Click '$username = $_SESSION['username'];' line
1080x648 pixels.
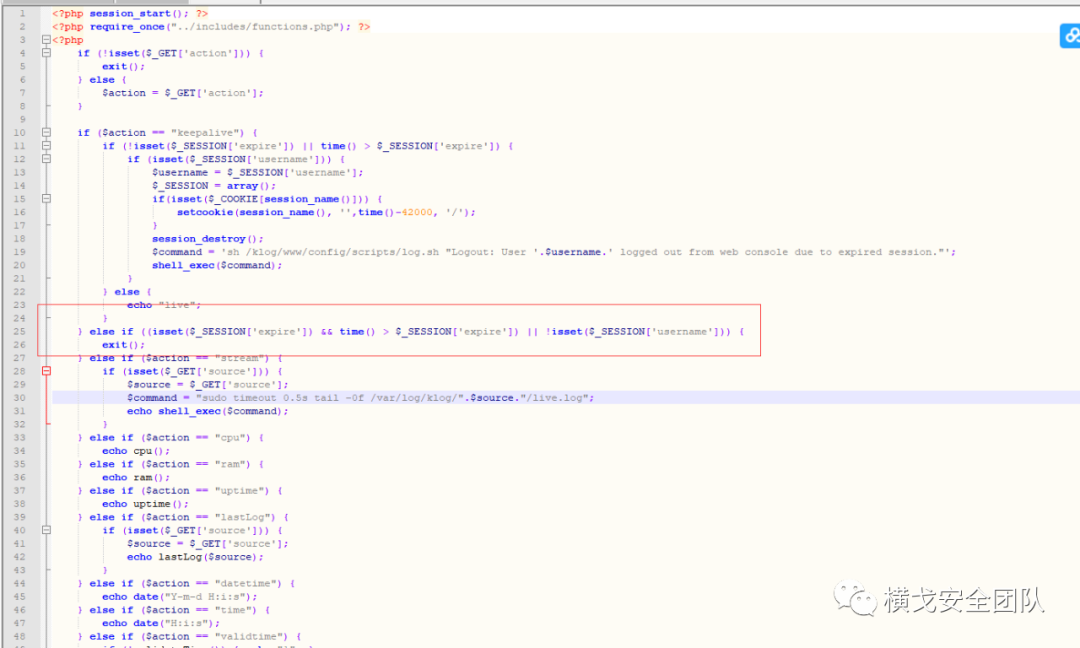pos(258,172)
